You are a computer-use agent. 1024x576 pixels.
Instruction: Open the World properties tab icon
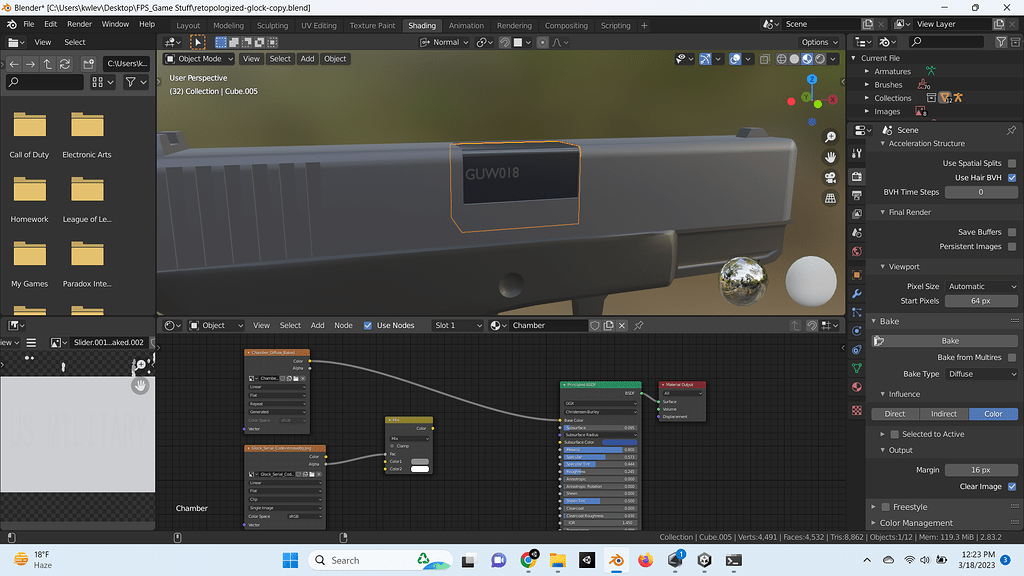857,251
